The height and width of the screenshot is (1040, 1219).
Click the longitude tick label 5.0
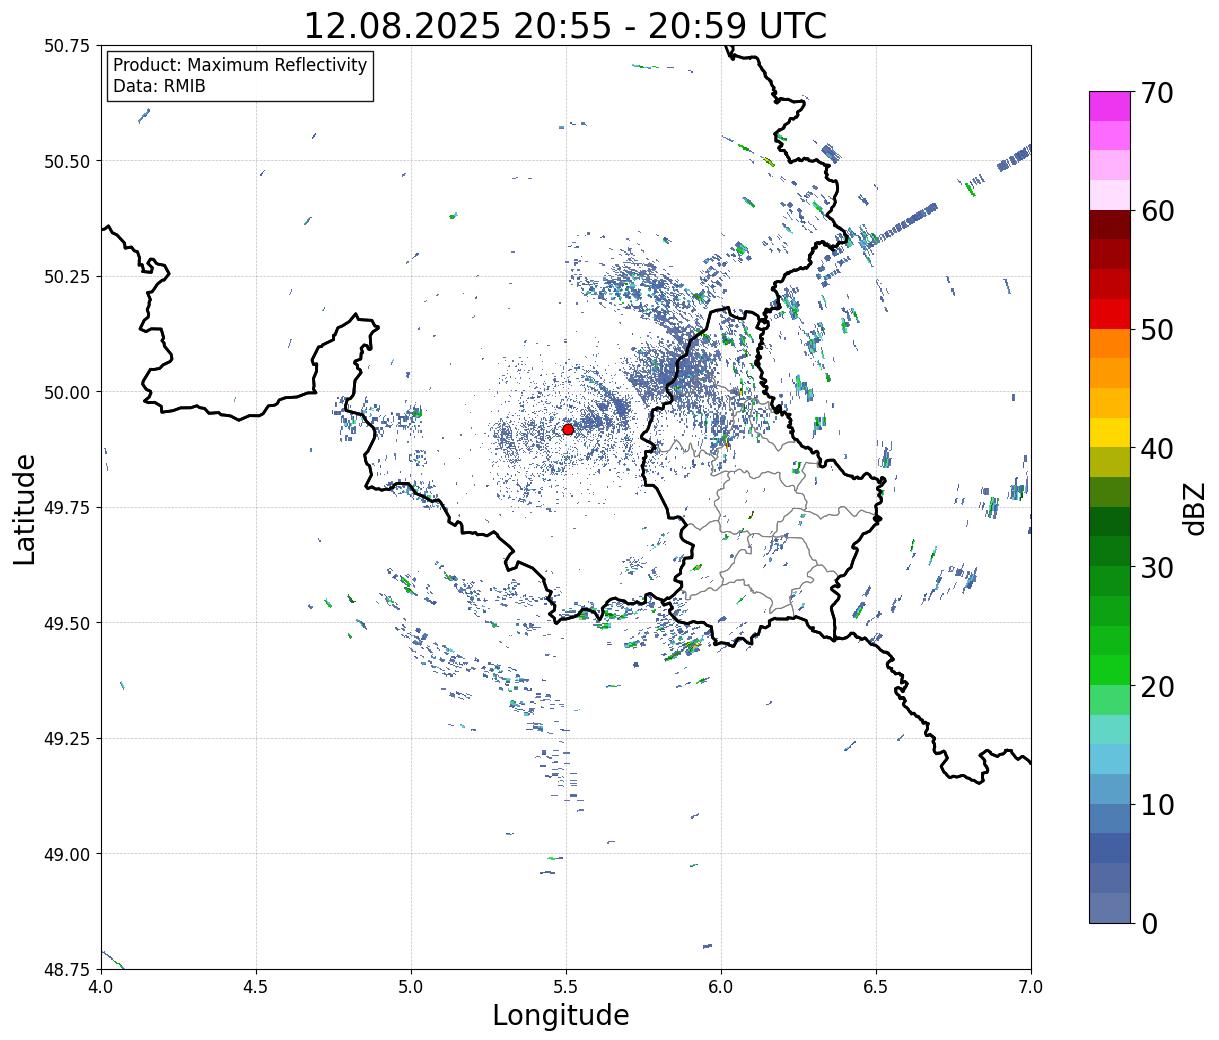pos(411,986)
